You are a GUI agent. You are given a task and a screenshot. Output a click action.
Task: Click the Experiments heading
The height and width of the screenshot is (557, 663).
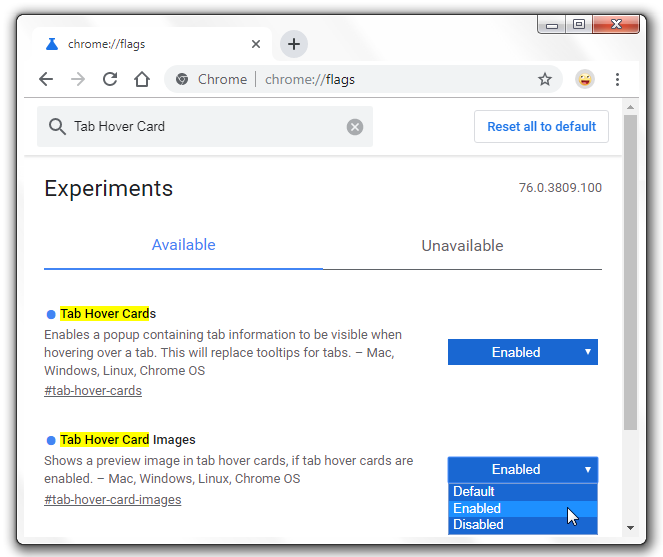[109, 188]
